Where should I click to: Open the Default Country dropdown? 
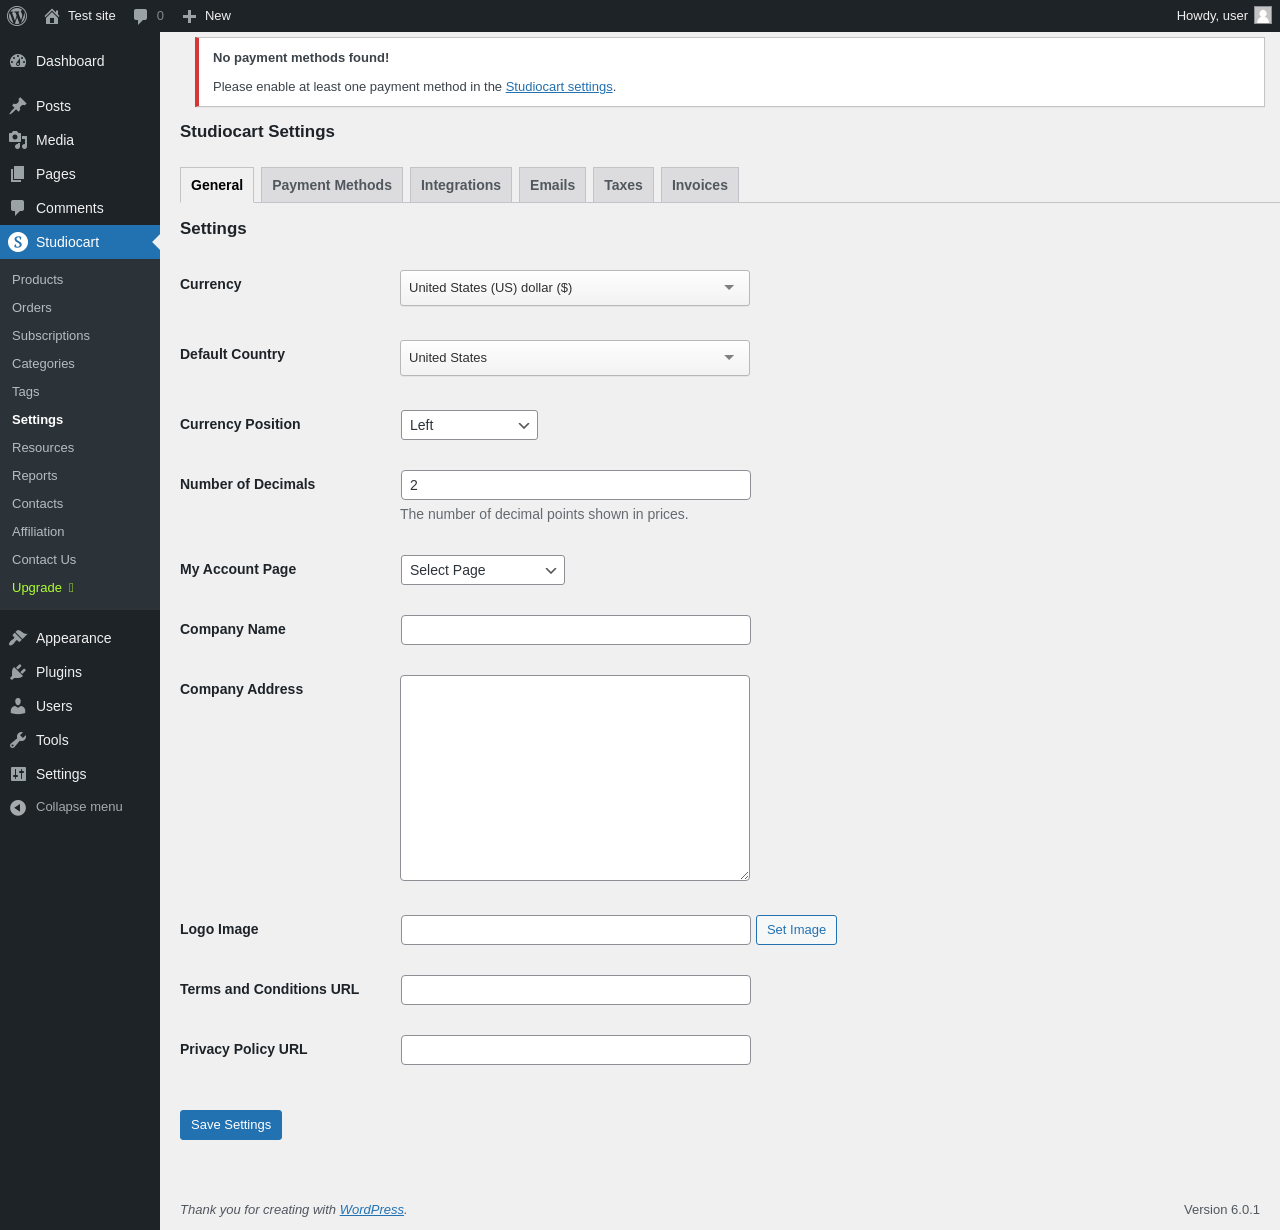pyautogui.click(x=575, y=358)
